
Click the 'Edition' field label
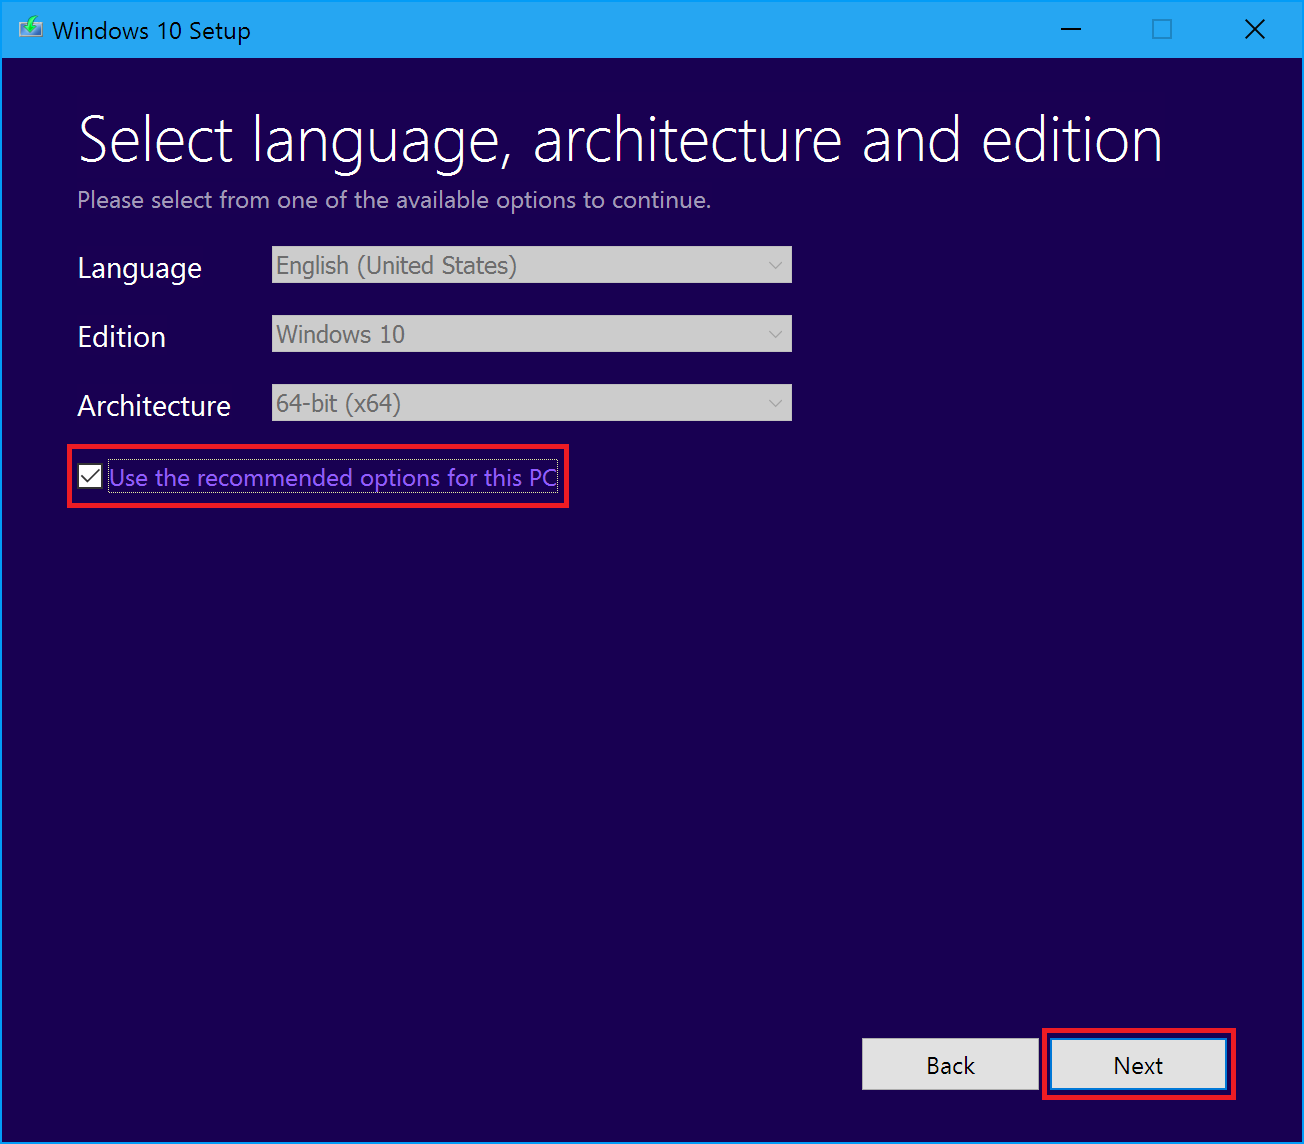122,337
